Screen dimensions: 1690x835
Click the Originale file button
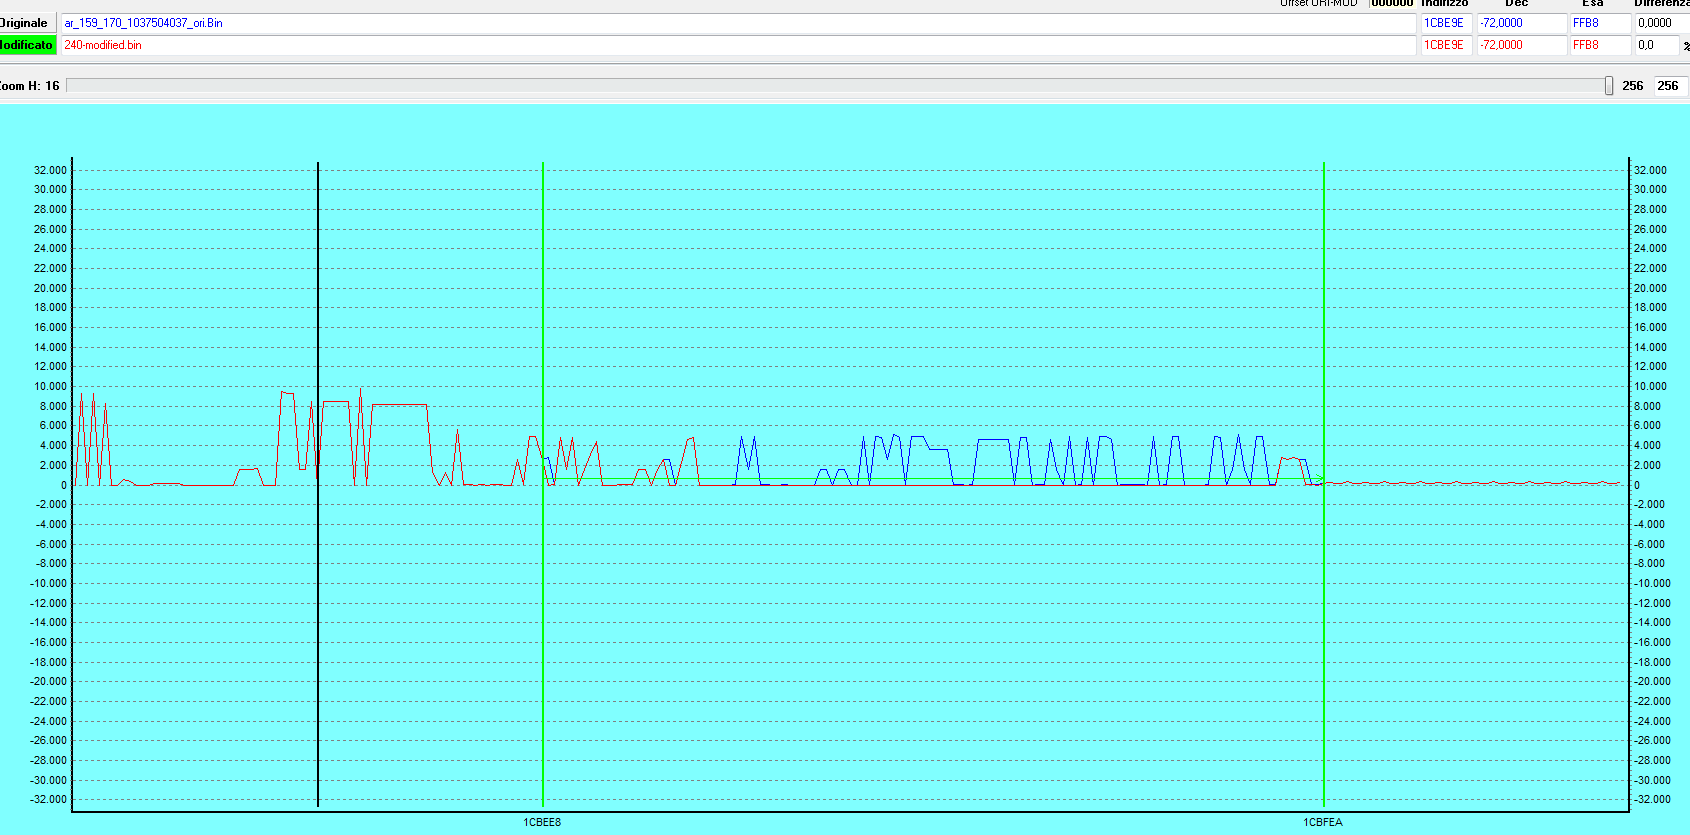[x=27, y=23]
